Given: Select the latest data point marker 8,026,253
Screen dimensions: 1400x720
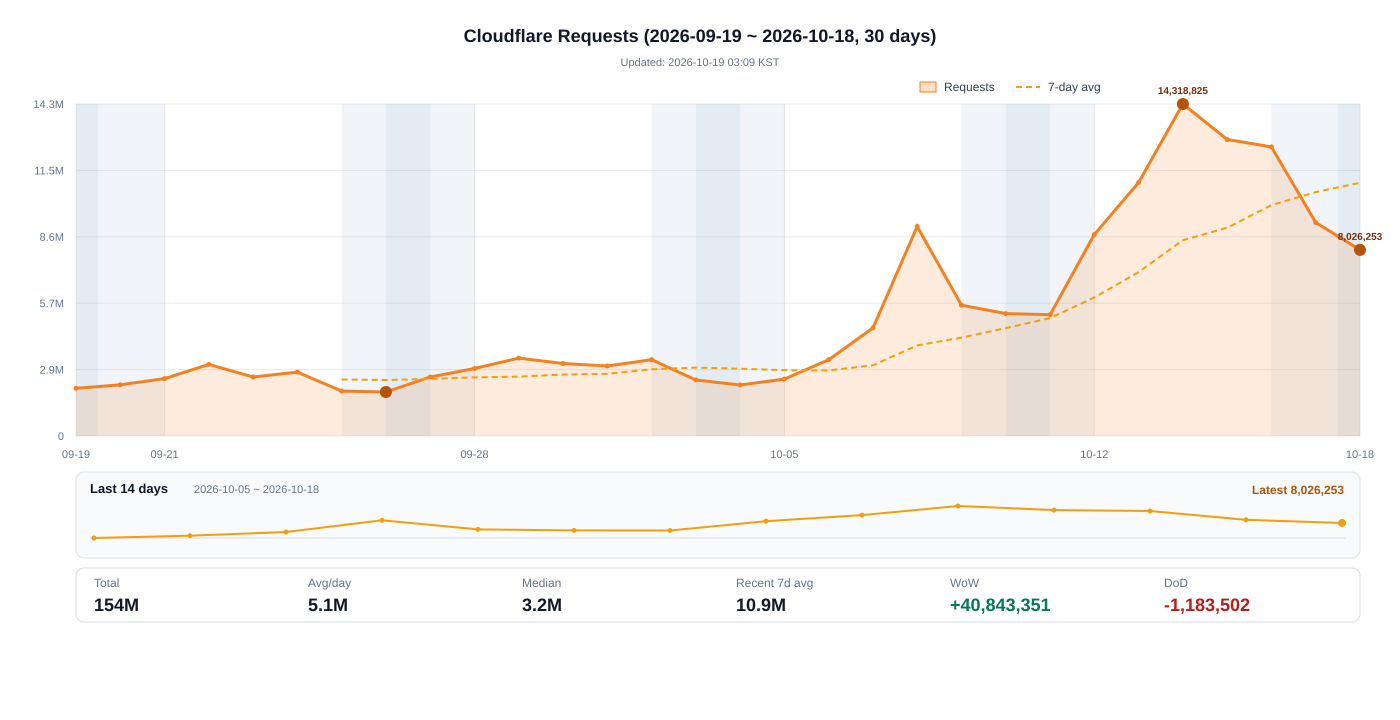Looking at the screenshot, I should coord(1360,250).
